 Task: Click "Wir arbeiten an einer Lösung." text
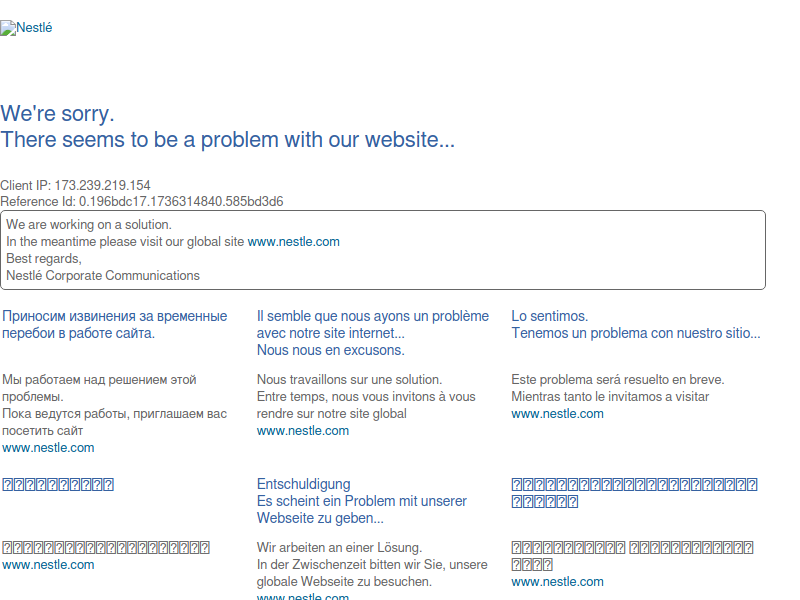339,547
